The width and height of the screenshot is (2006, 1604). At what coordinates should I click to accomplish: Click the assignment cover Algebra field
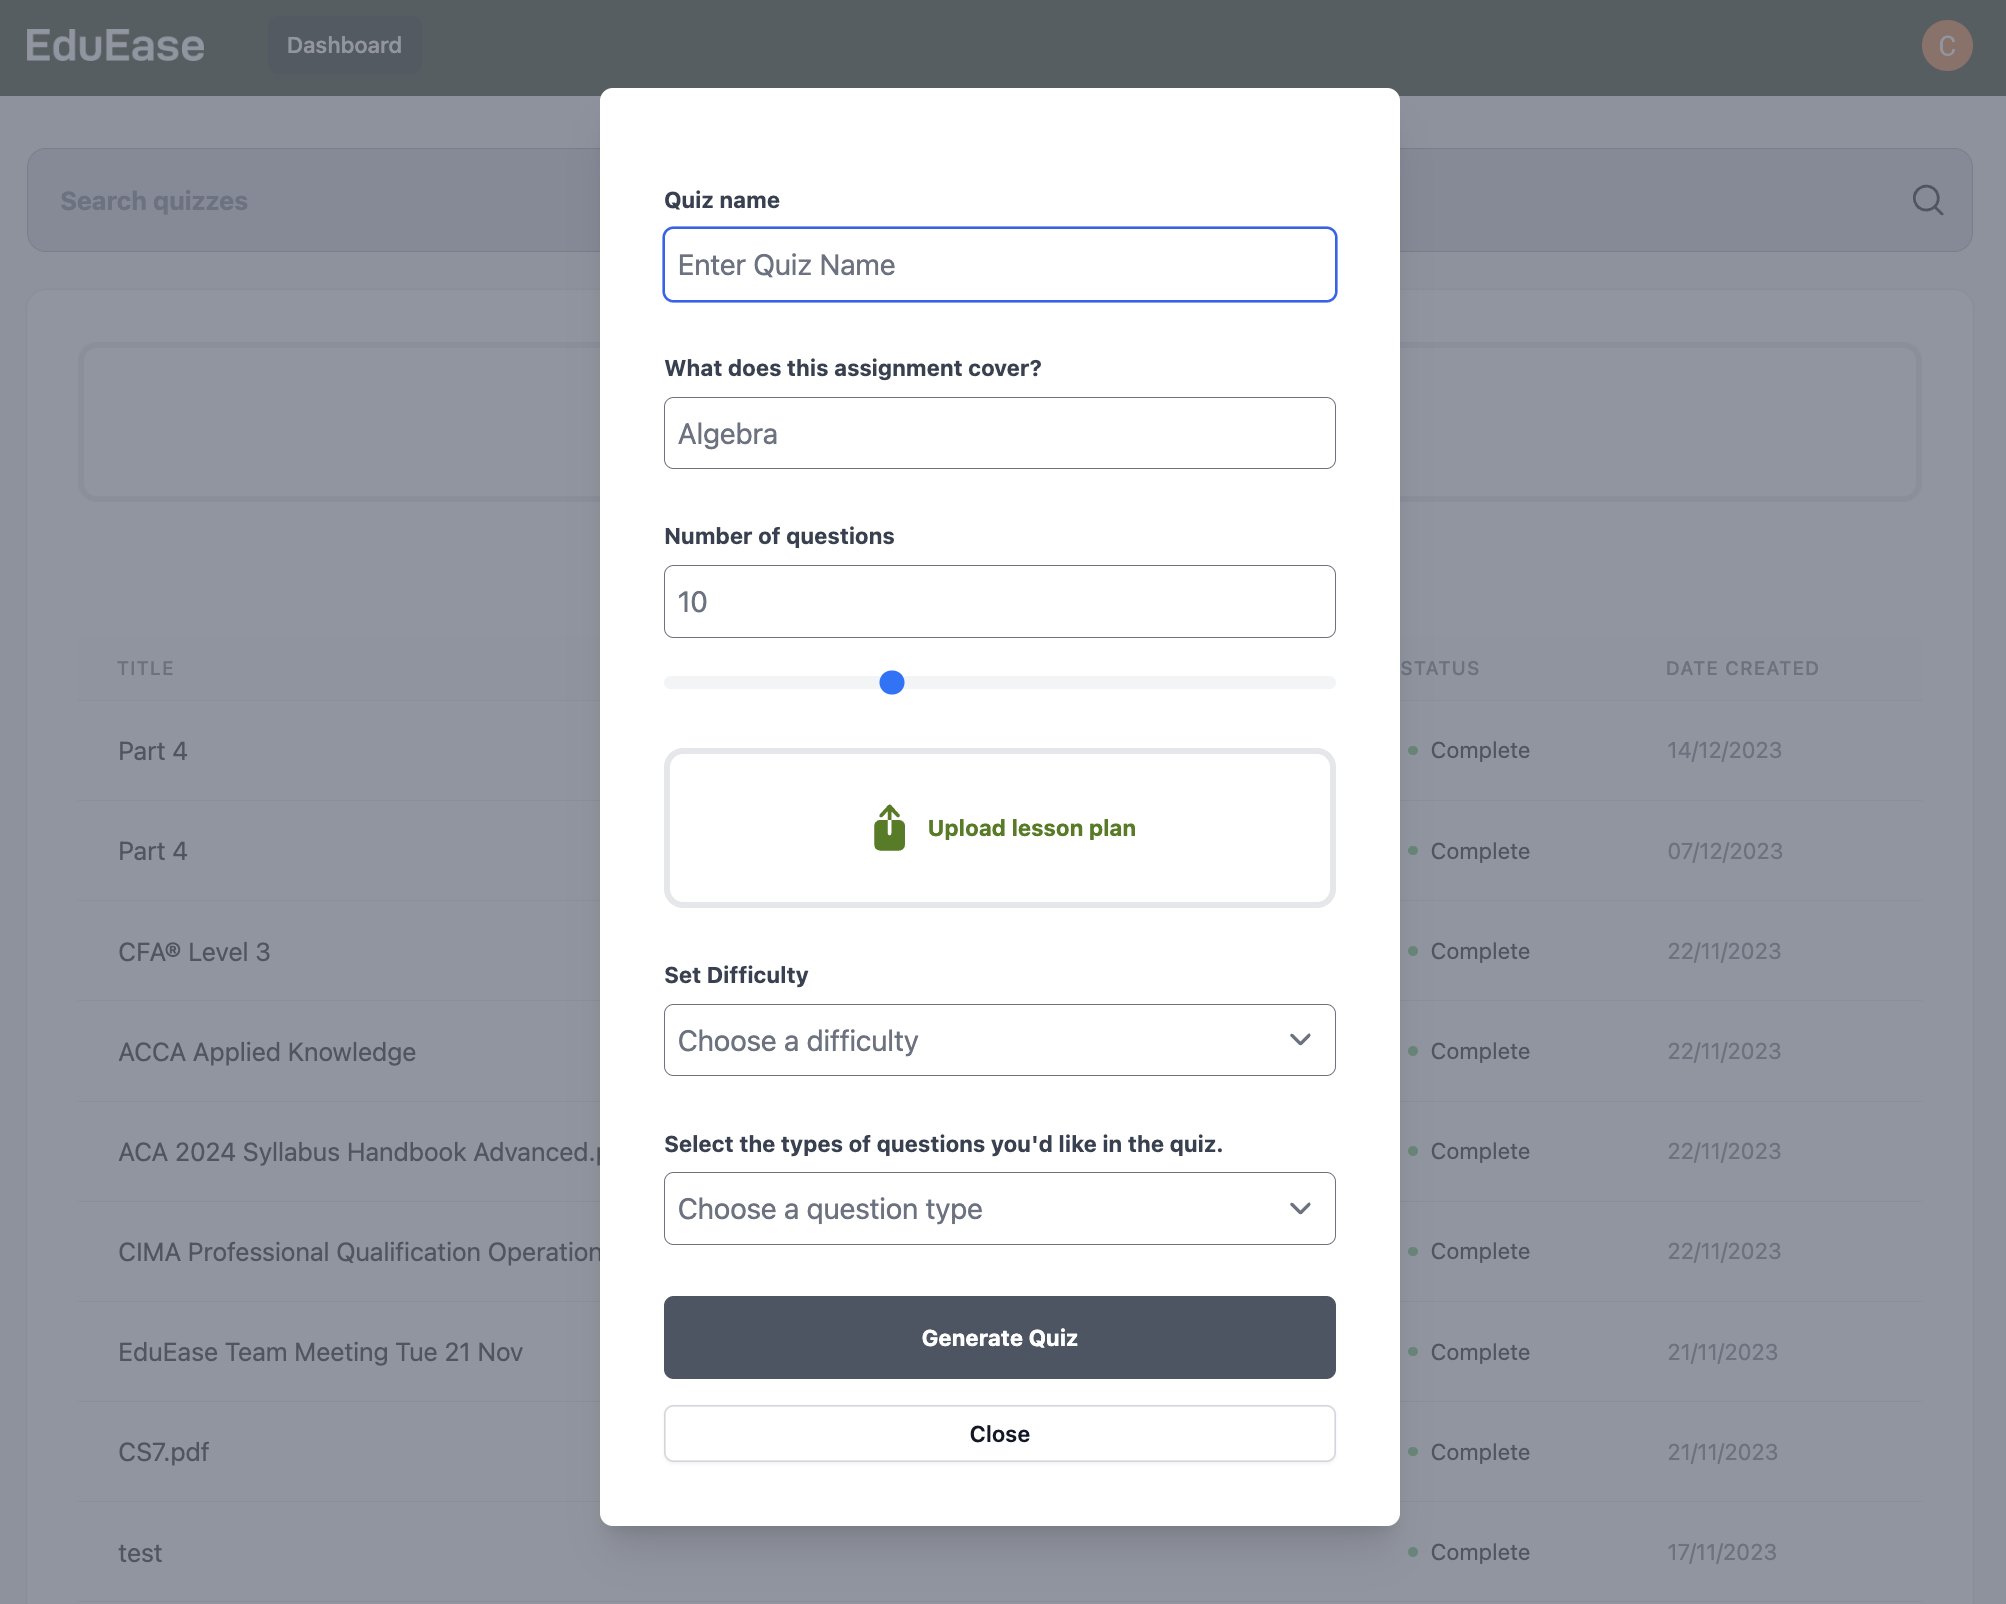click(999, 433)
